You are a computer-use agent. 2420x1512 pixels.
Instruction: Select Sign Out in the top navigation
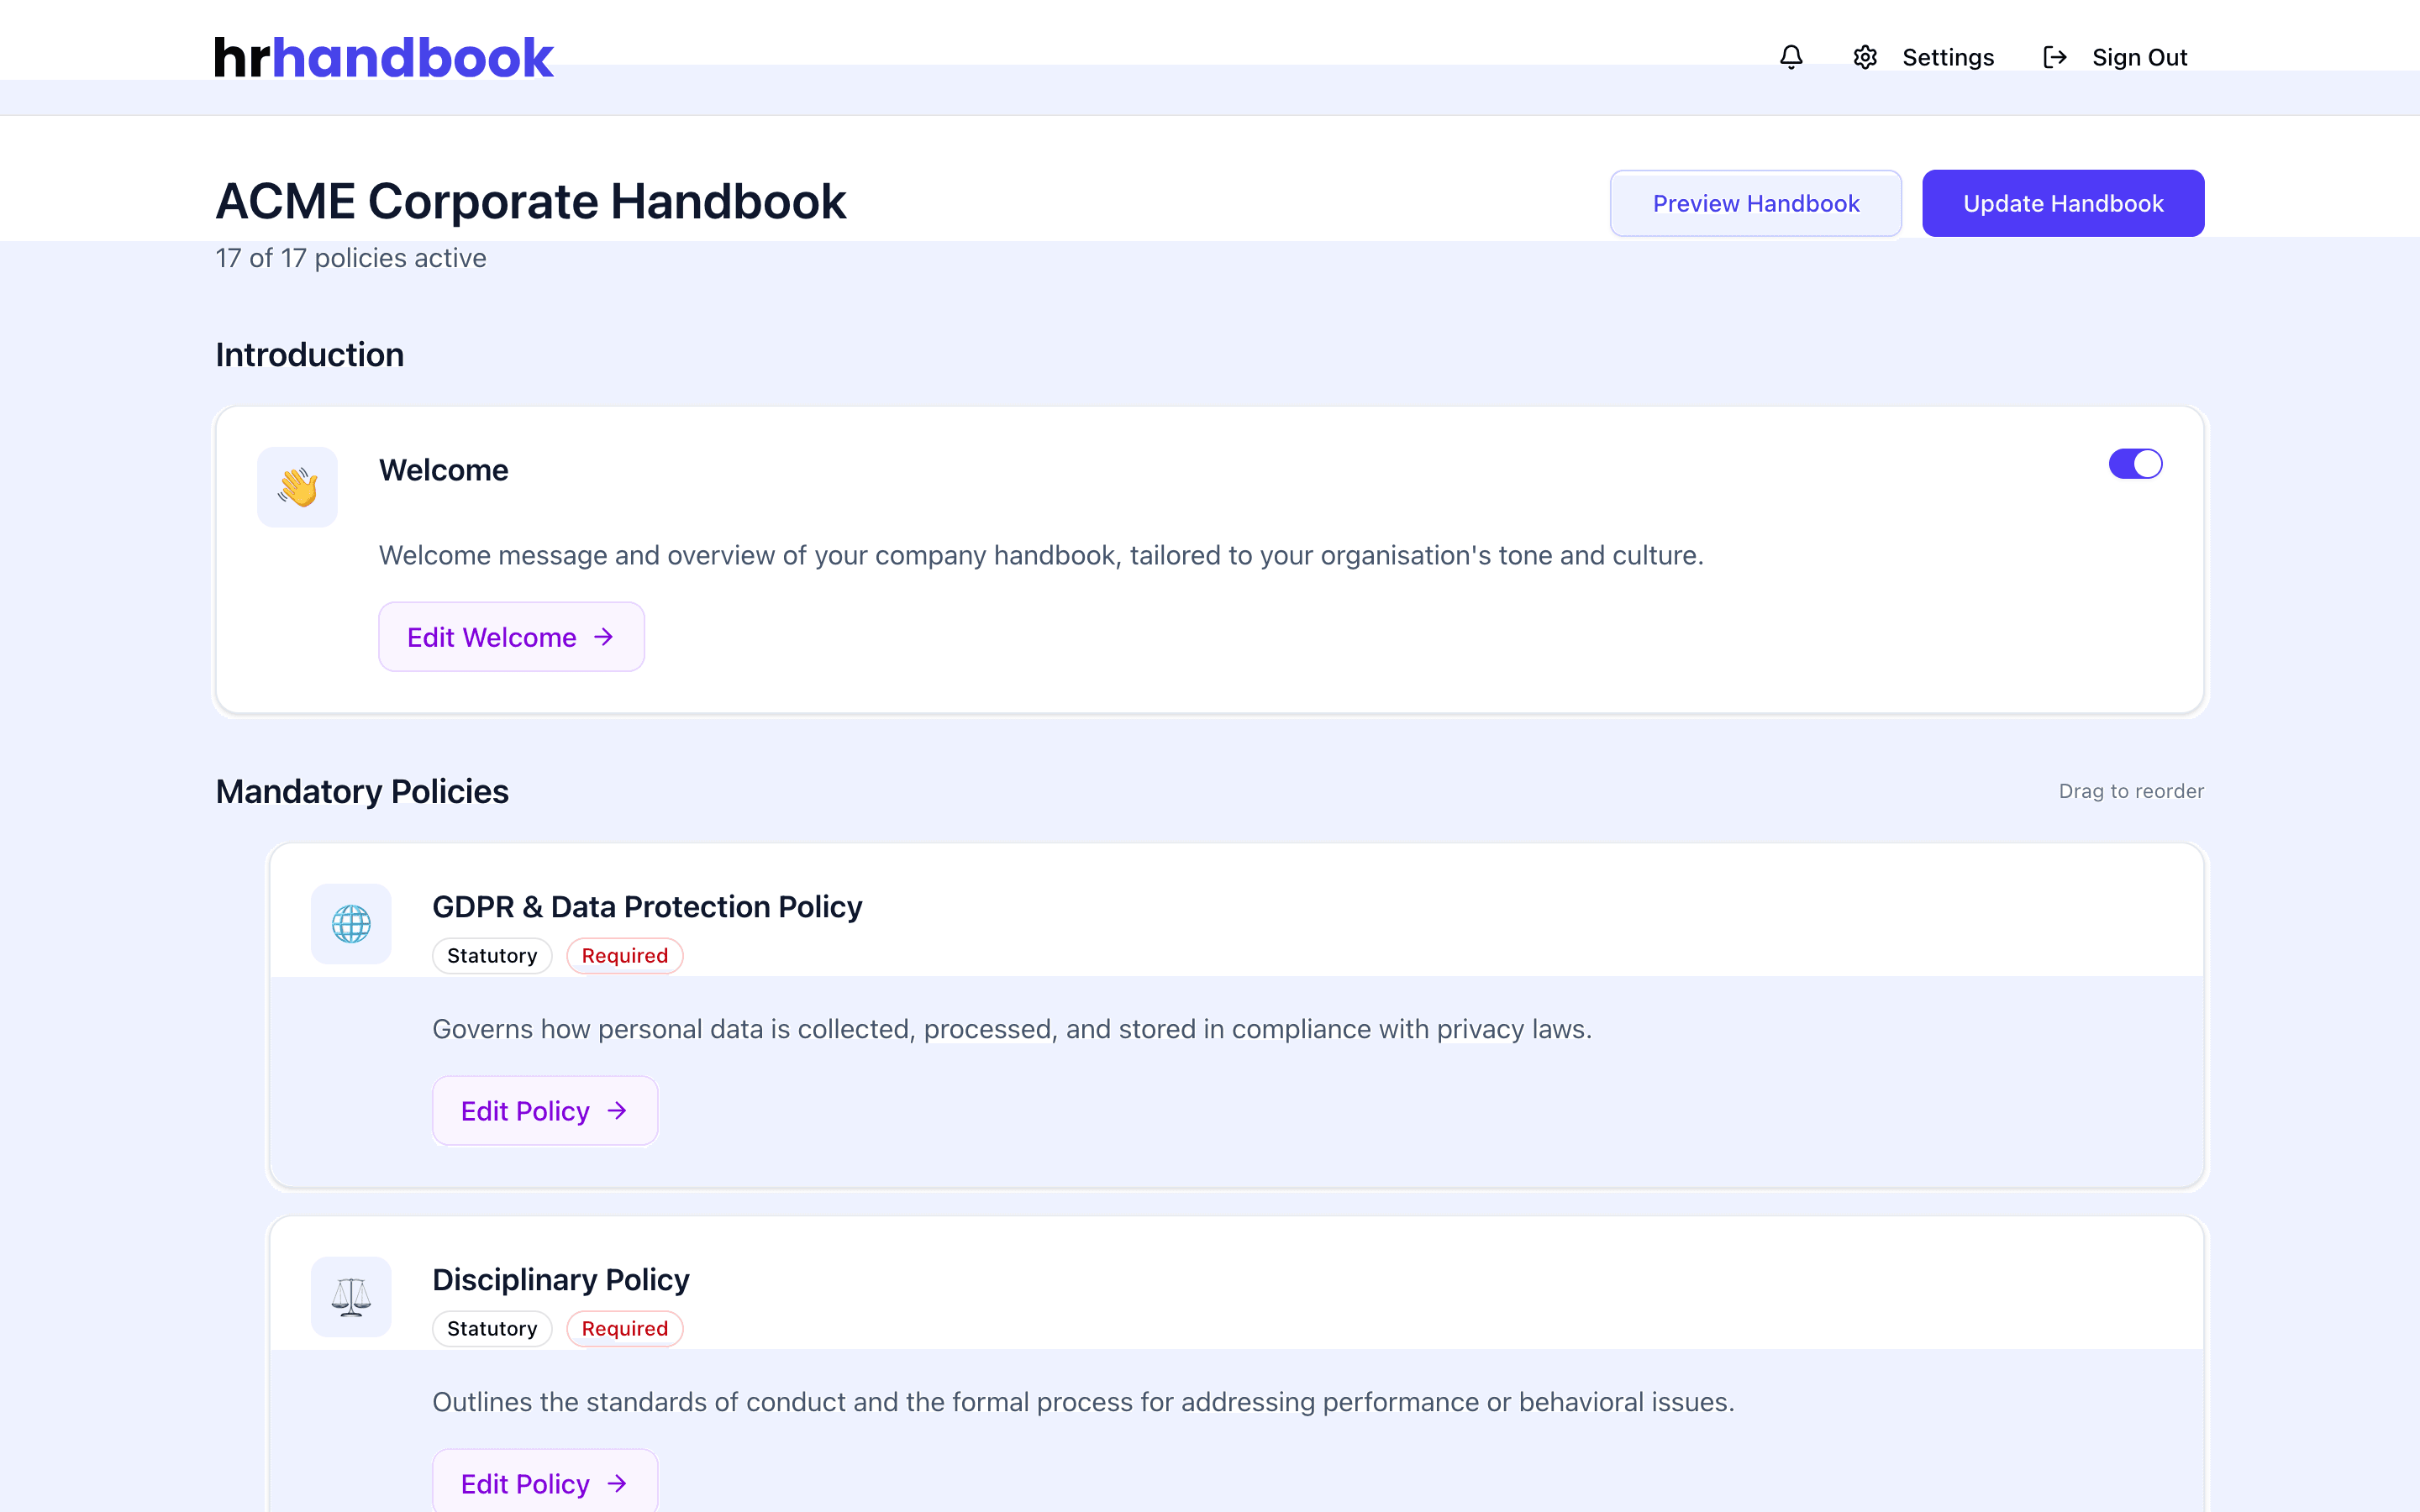pos(2139,57)
